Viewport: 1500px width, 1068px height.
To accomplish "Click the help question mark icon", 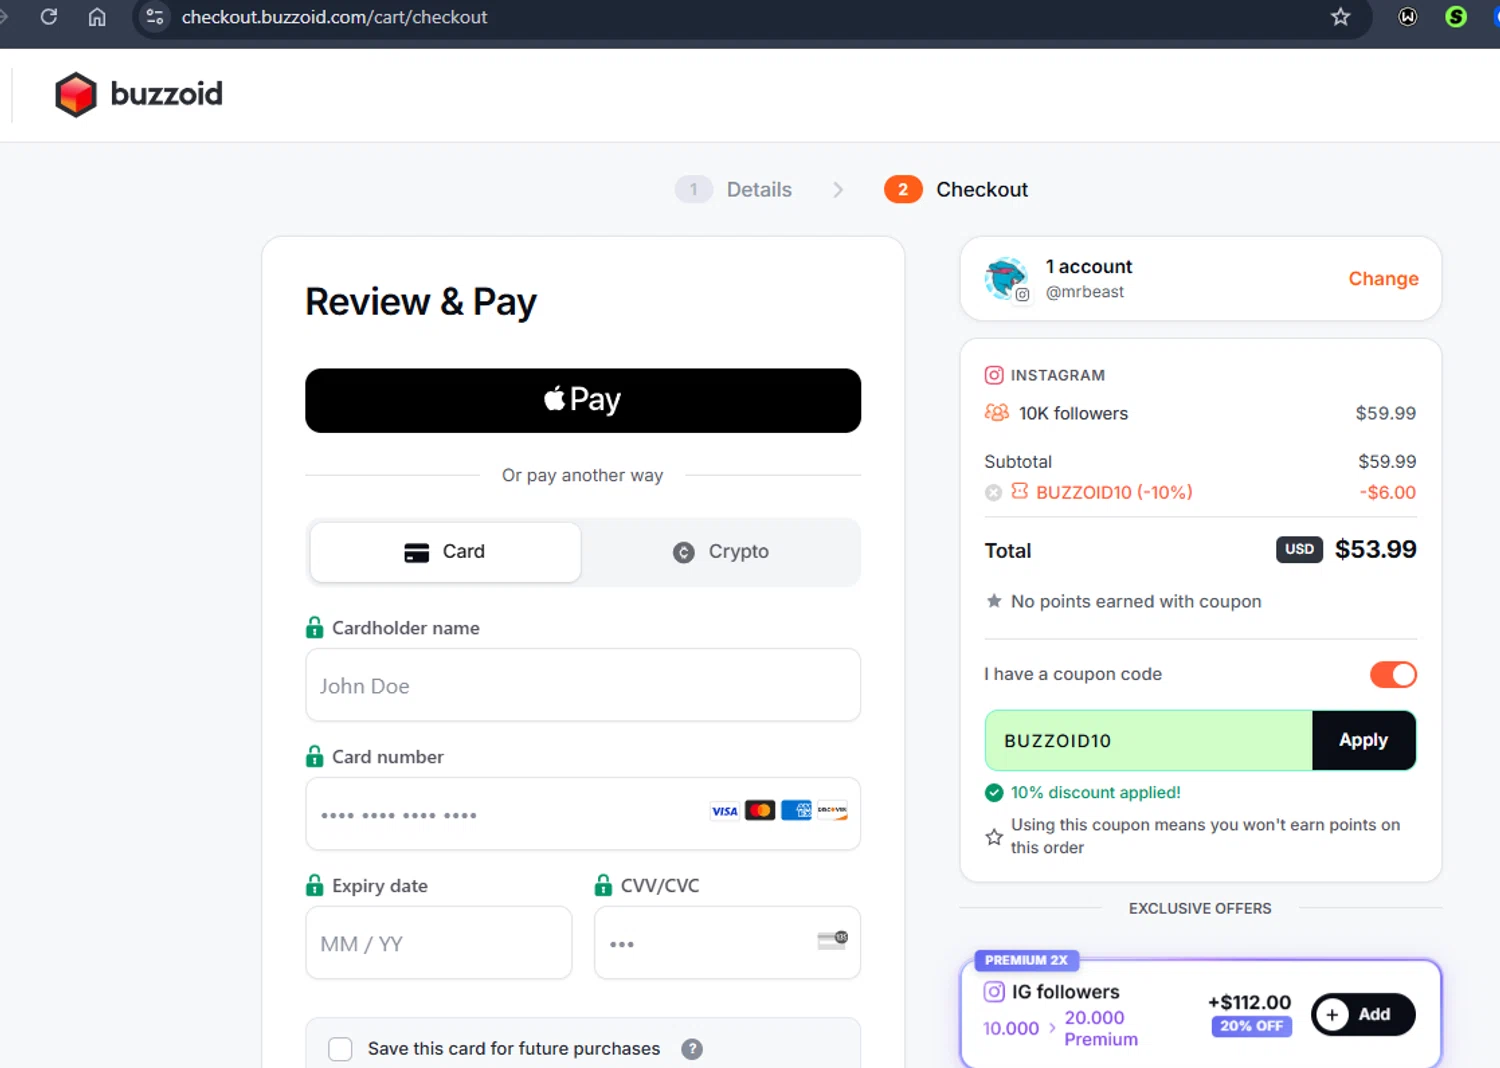I will (692, 1049).
